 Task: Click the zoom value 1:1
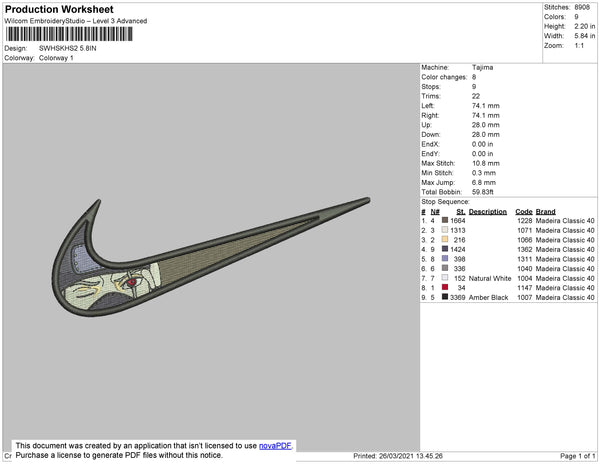coord(579,46)
